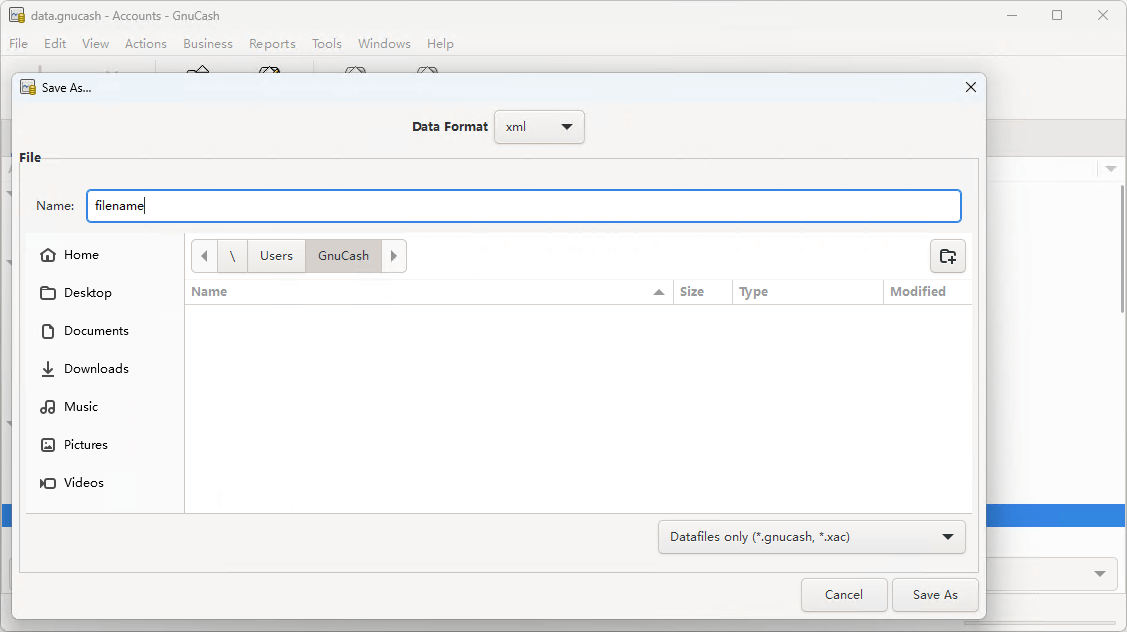This screenshot has height=632, width=1127.
Task: Open the Videos folder shortcut
Action: point(83,483)
